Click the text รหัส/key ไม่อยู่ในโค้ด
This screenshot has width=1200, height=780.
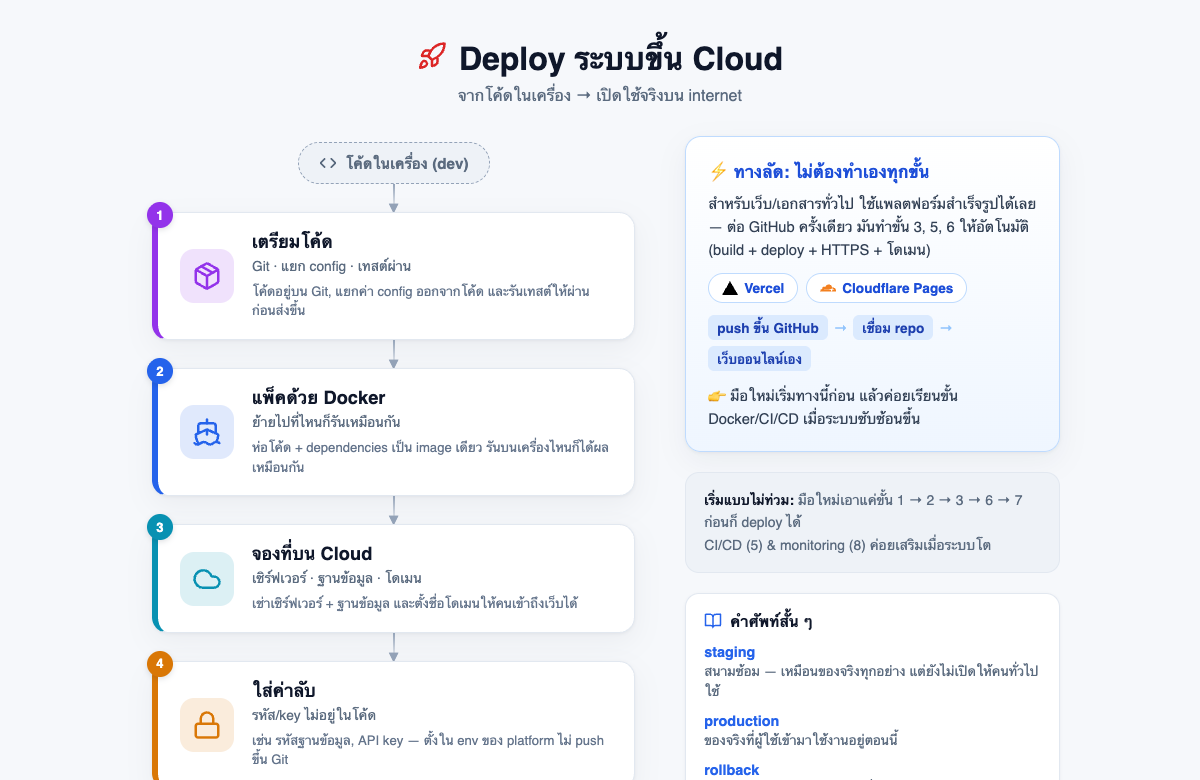314,714
